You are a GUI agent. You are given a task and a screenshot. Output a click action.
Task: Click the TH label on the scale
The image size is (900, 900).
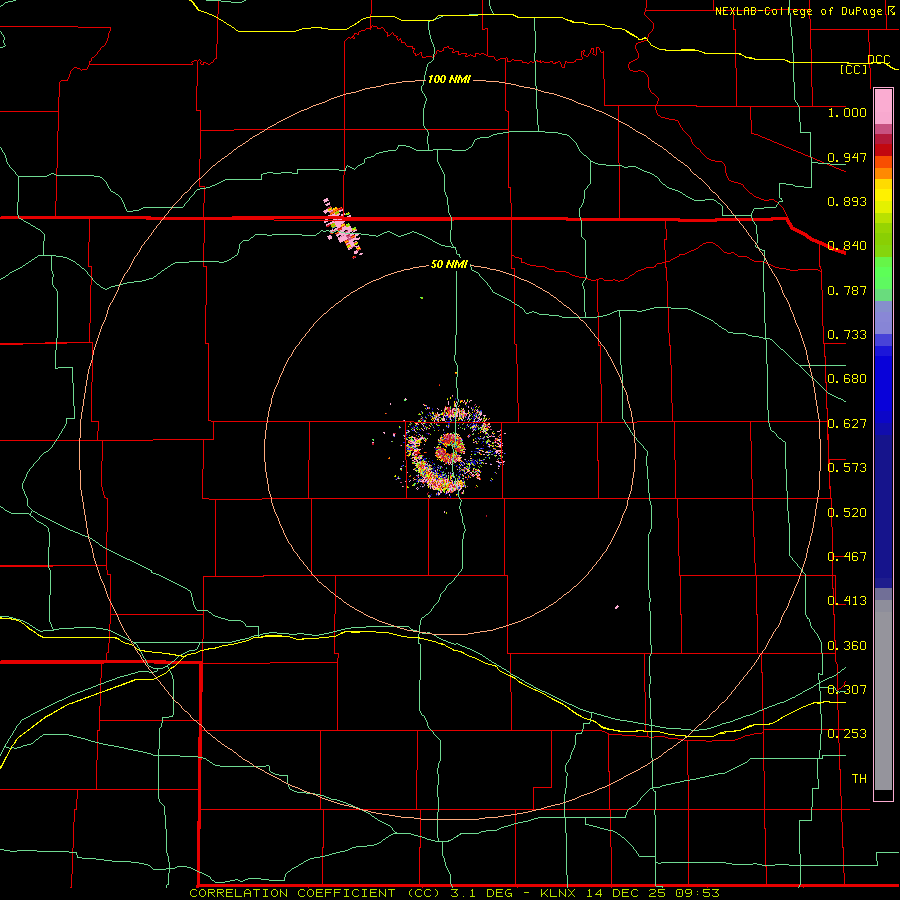coord(859,779)
